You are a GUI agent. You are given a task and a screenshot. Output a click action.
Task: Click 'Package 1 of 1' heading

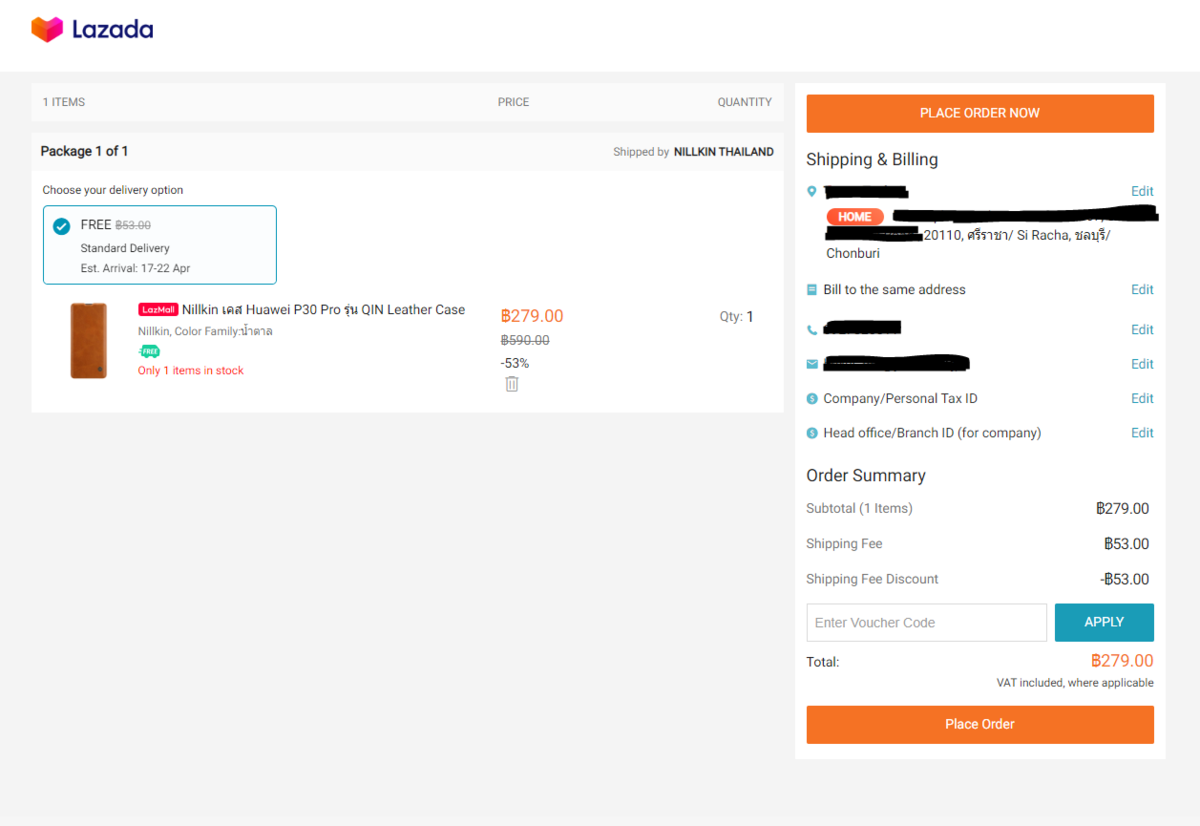84,151
